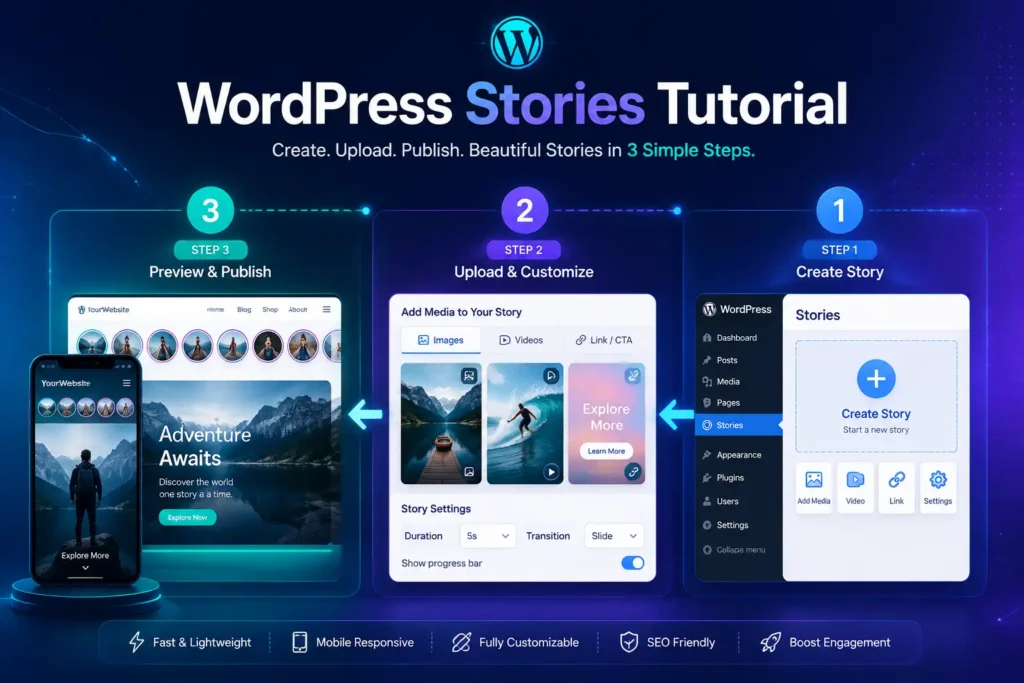This screenshot has width=1024, height=683.
Task: Expand the Explore More chevron on phone
Action: (86, 568)
